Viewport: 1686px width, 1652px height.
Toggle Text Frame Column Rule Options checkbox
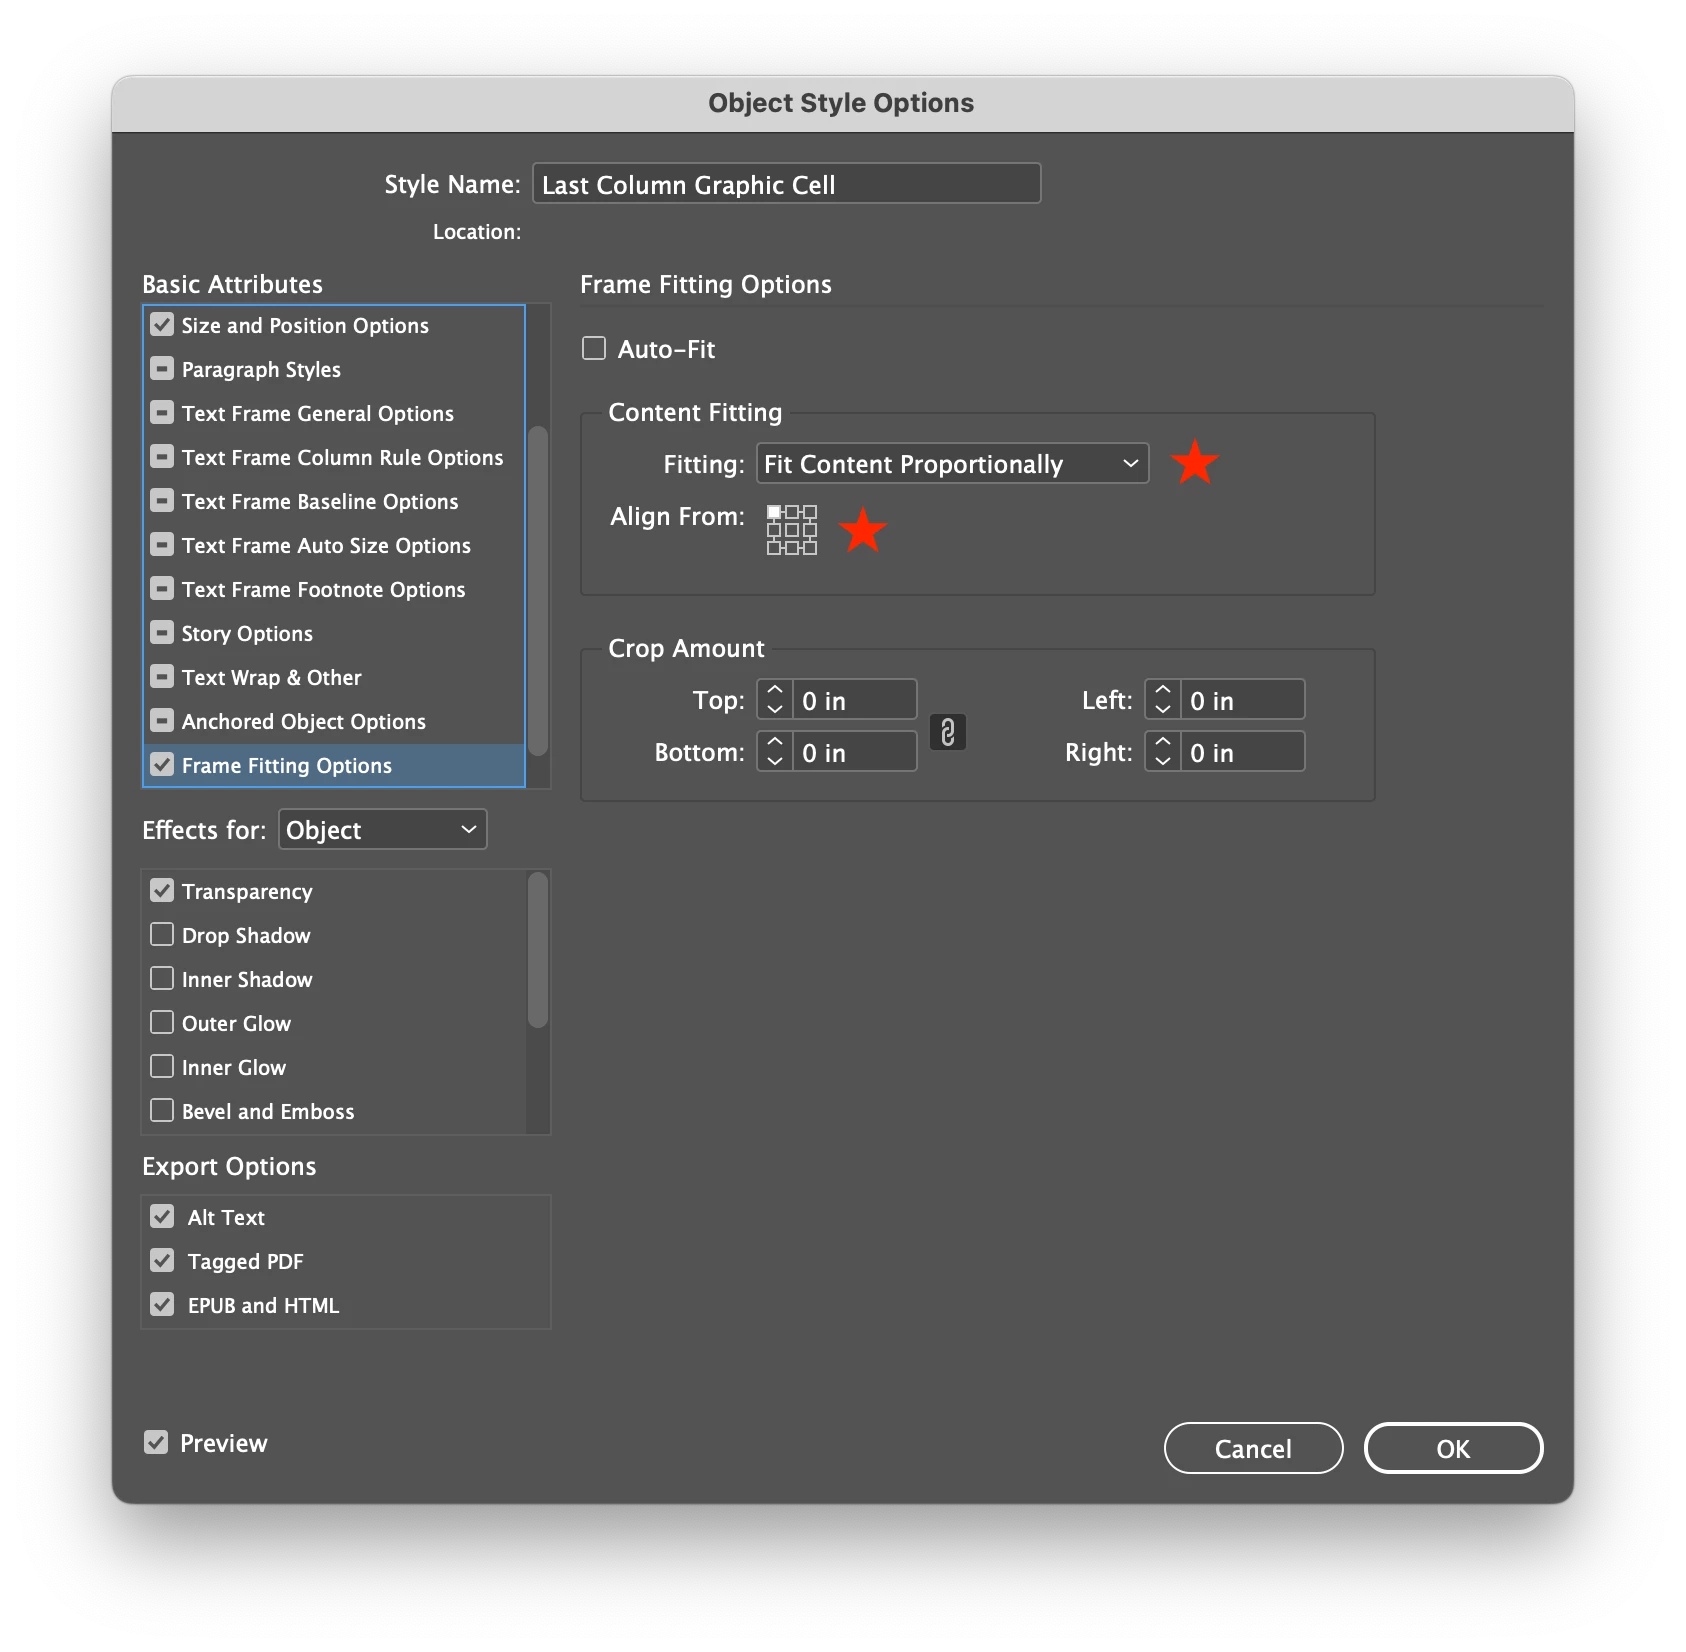click(162, 457)
